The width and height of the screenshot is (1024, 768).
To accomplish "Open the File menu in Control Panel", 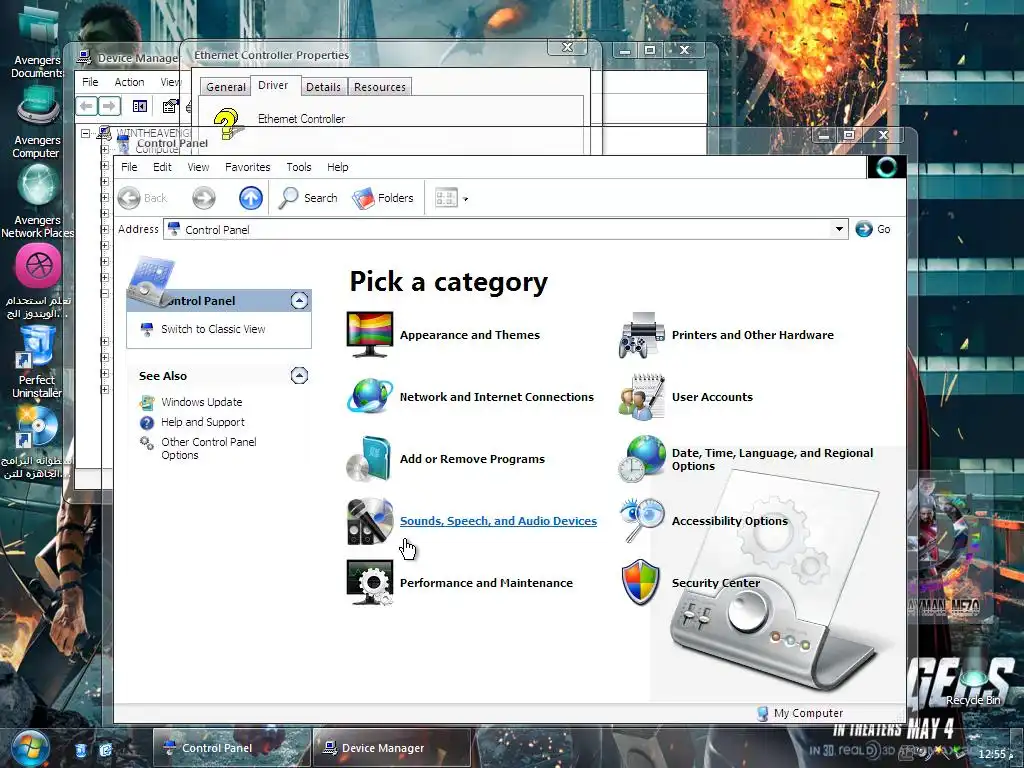I will pyautogui.click(x=129, y=167).
